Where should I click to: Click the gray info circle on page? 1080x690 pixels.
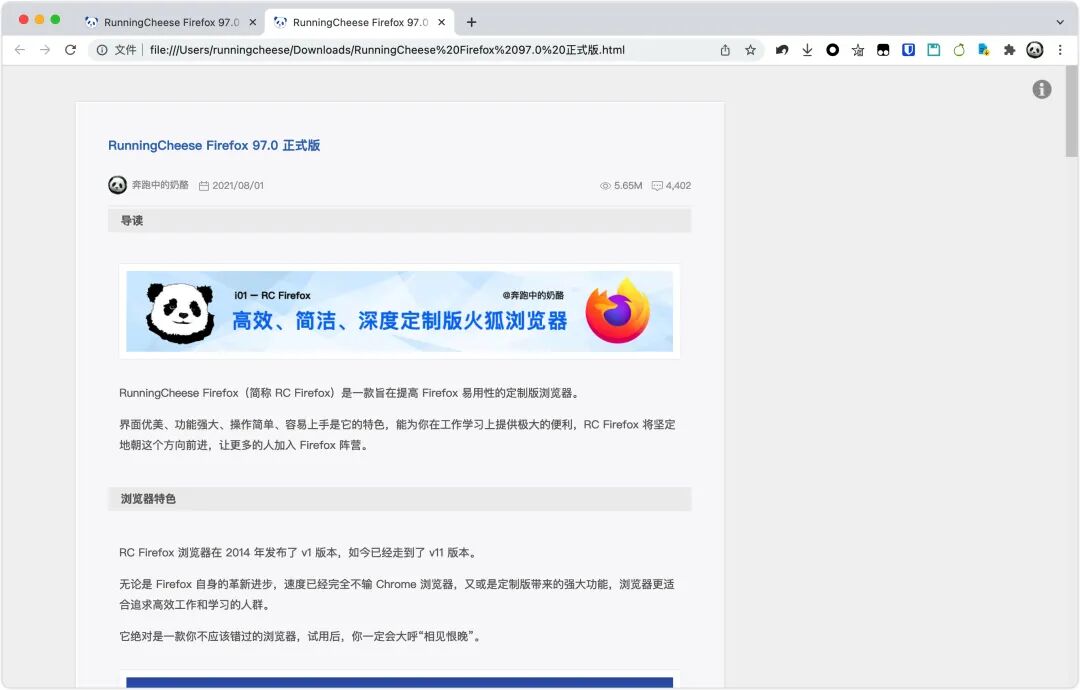click(1041, 89)
